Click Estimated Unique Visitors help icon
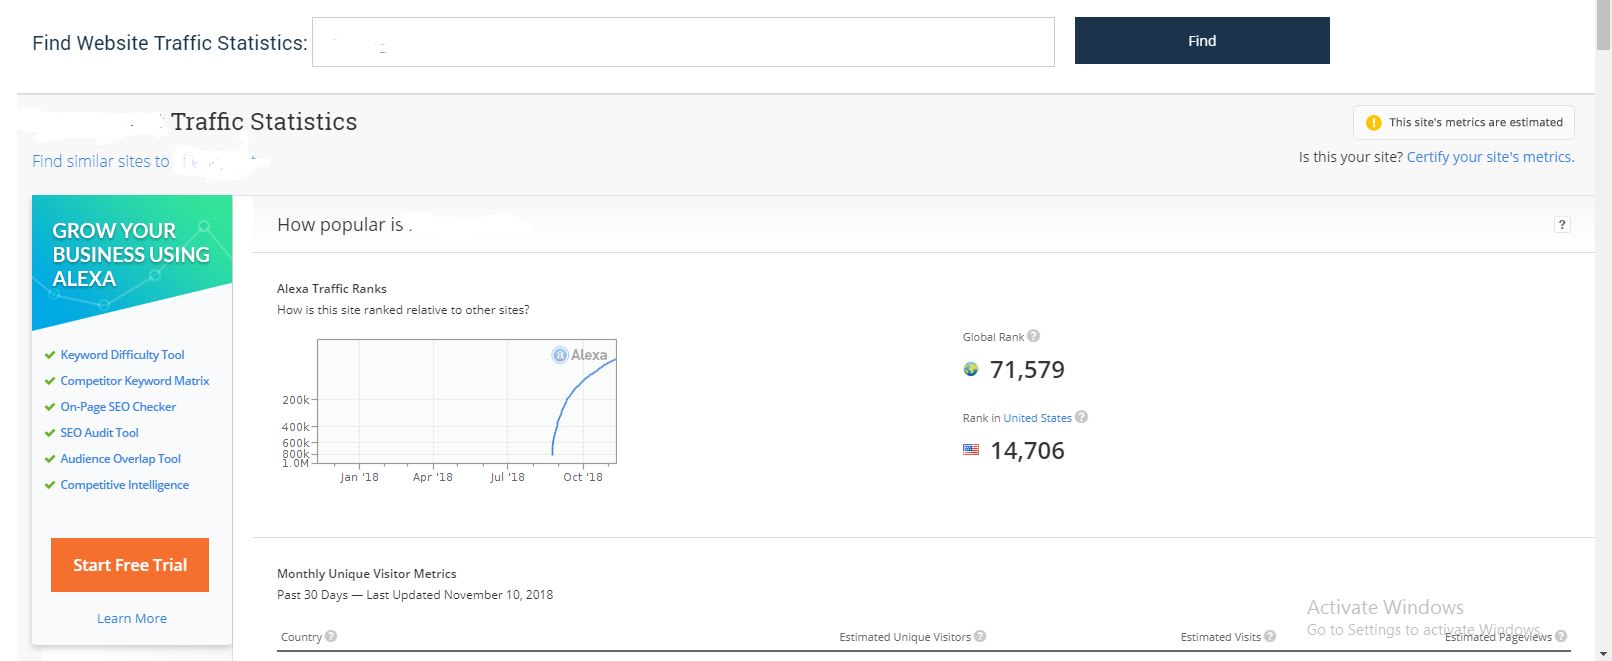This screenshot has width=1612, height=661. point(980,636)
